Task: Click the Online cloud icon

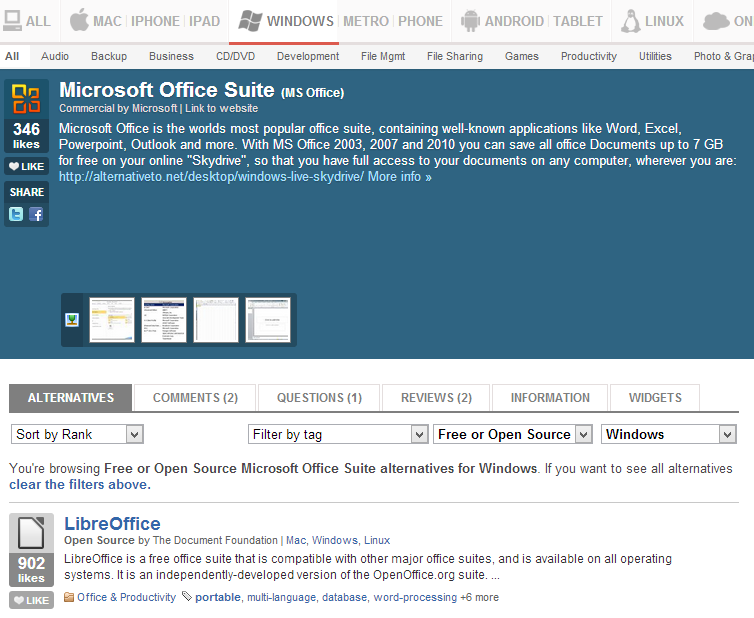Action: coord(716,21)
